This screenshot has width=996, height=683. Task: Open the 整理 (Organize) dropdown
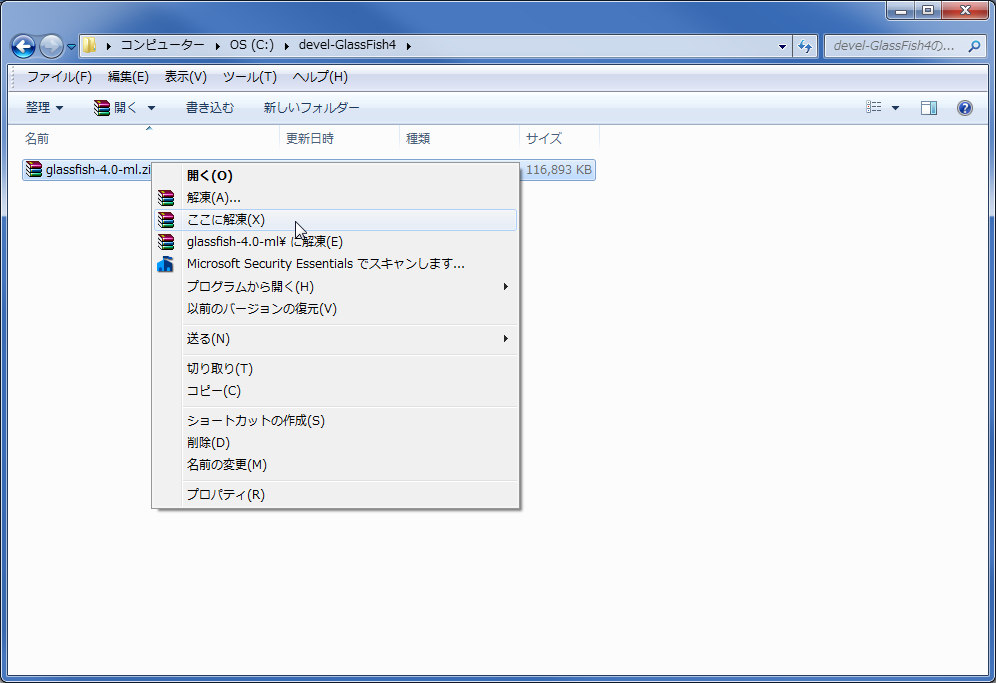click(43, 107)
